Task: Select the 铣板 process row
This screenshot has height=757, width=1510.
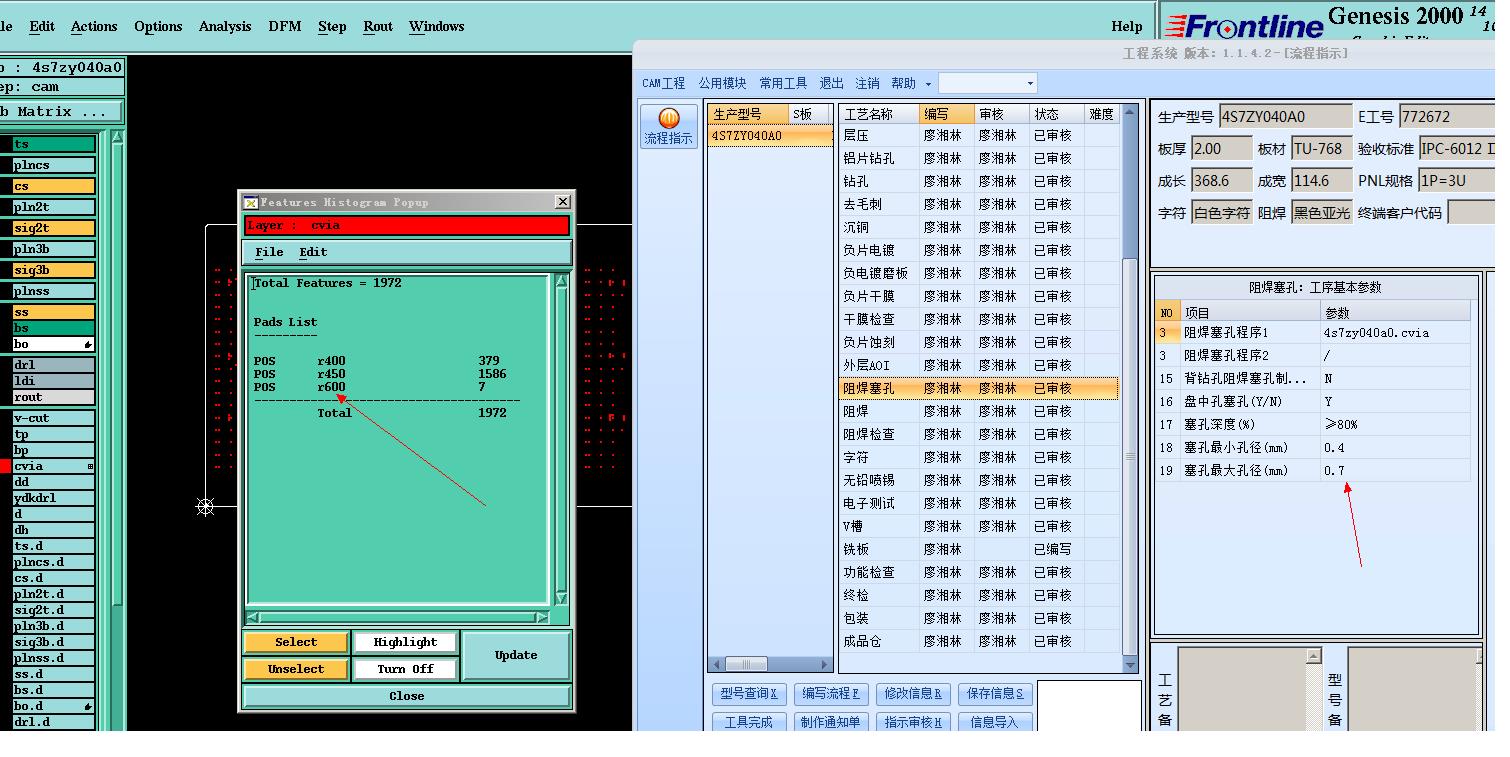Action: pyautogui.click(x=978, y=549)
